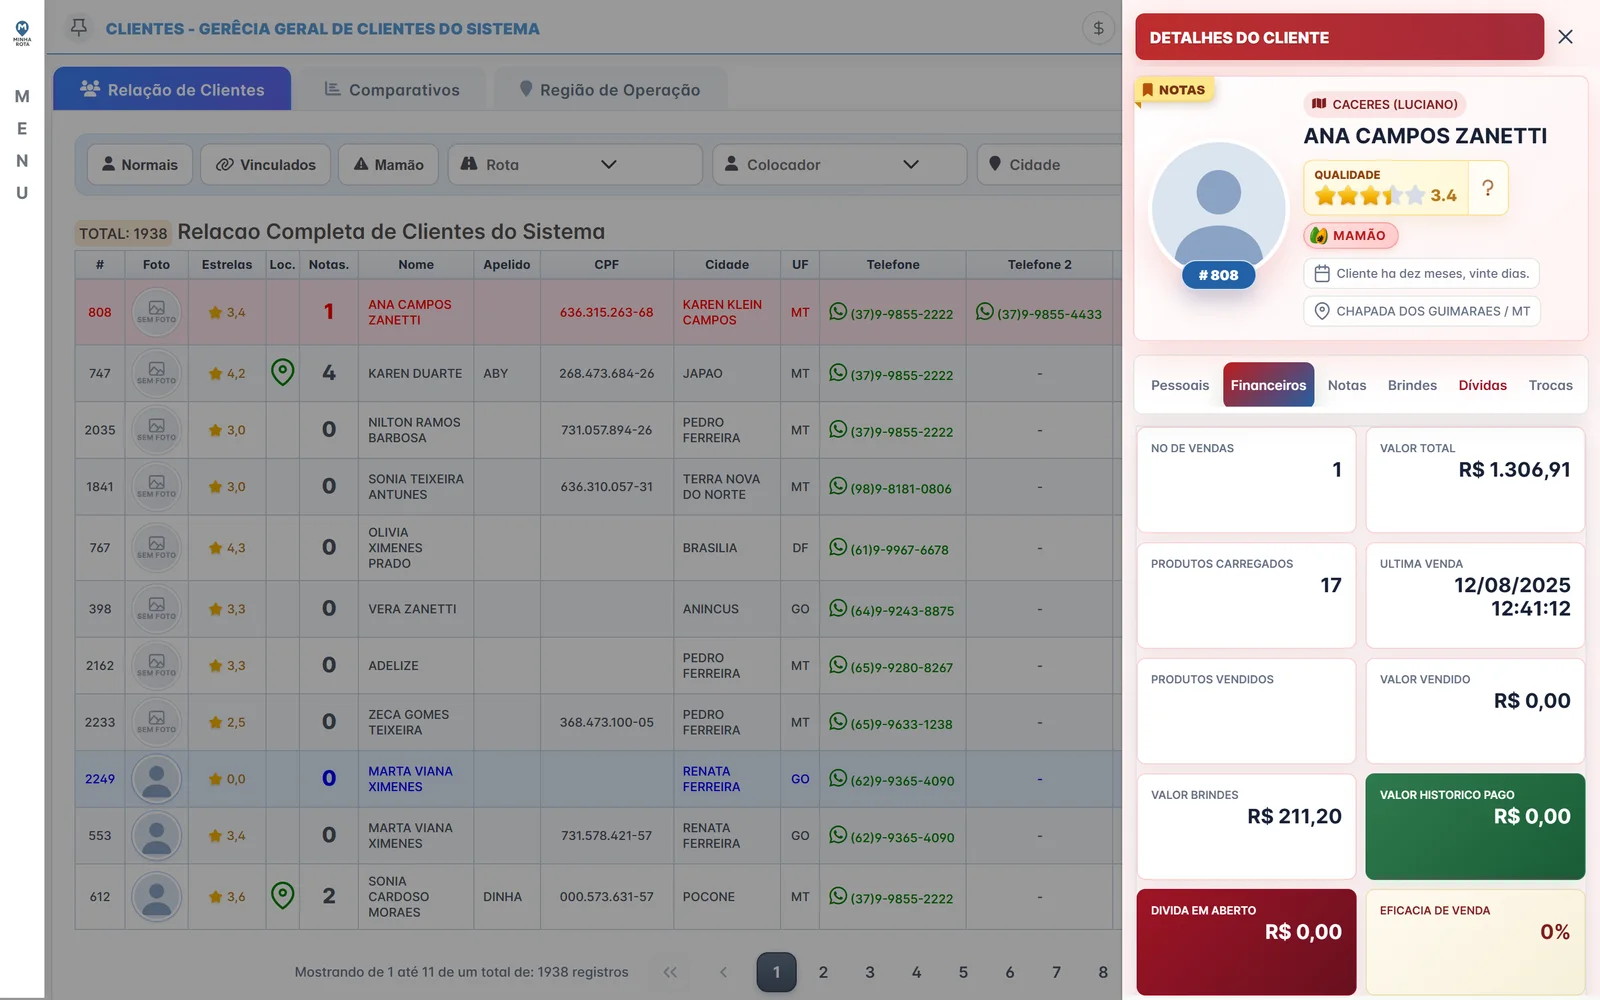
Task: Expand the Rota dropdown
Action: click(x=575, y=164)
